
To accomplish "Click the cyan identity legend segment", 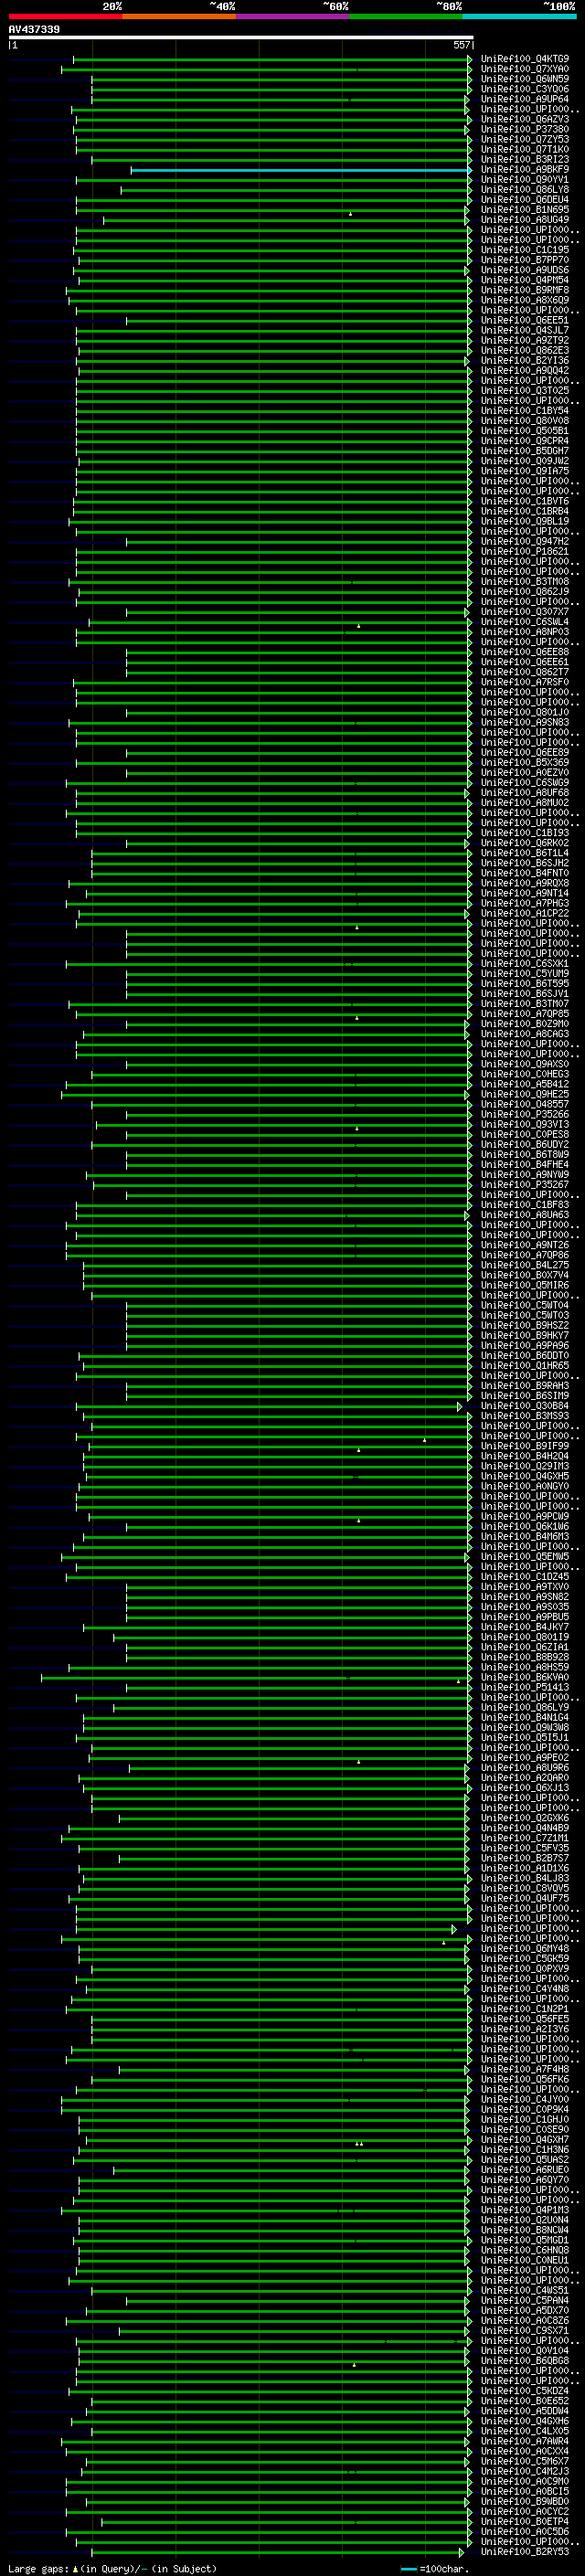I will point(520,16).
